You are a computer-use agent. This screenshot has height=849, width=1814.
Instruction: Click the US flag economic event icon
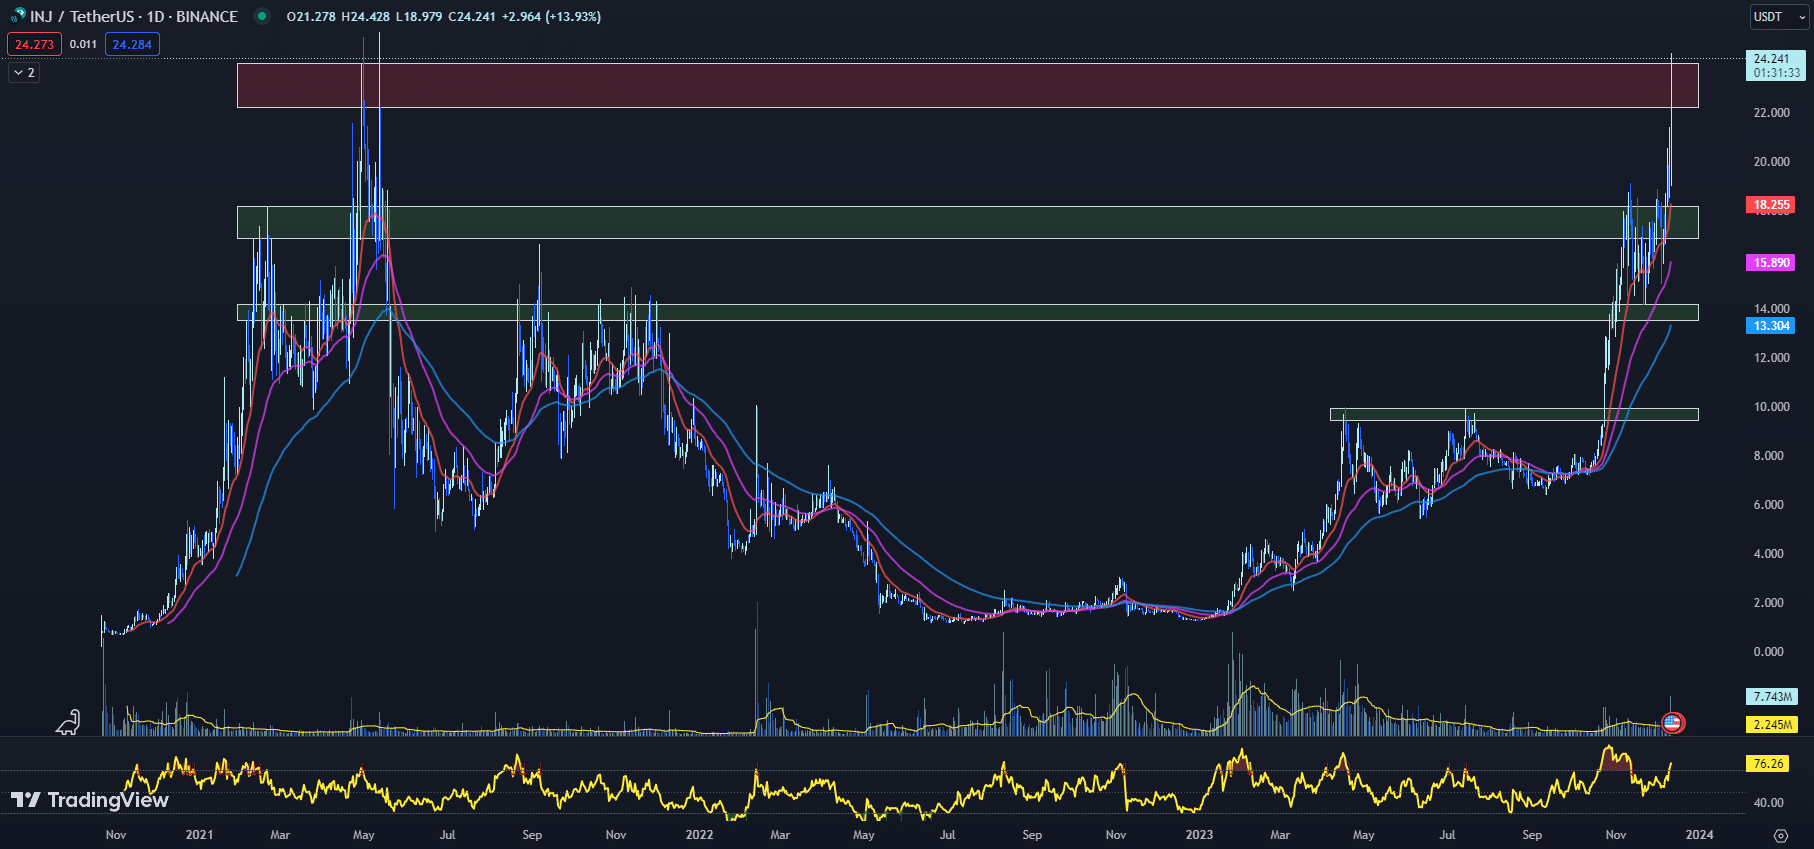point(1672,722)
